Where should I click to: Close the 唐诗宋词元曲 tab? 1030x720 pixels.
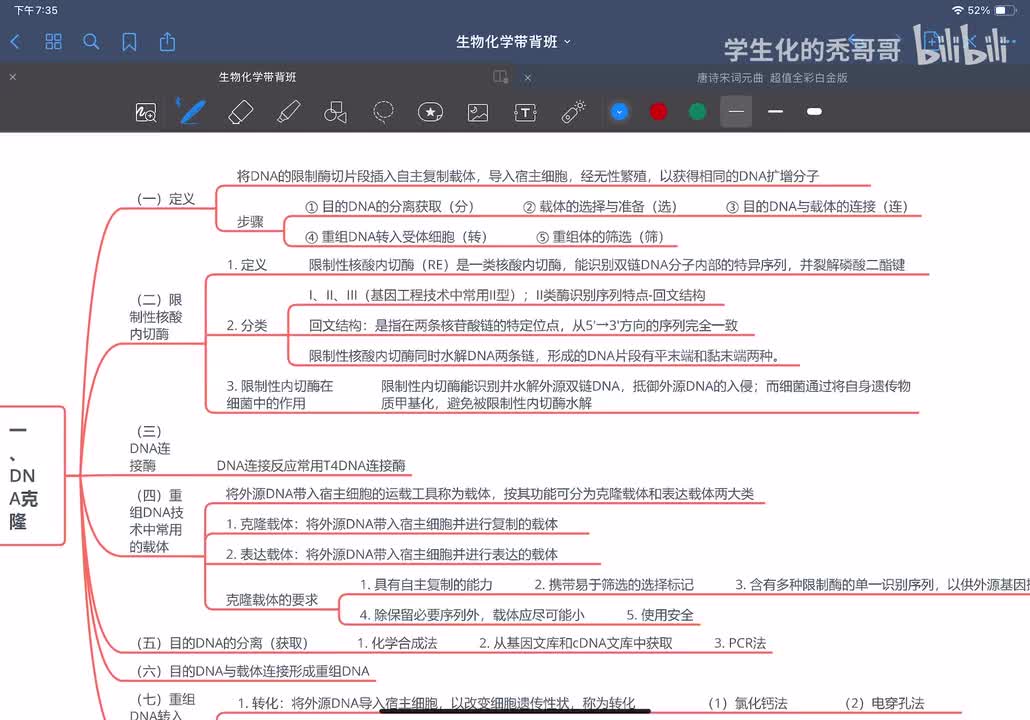527,78
